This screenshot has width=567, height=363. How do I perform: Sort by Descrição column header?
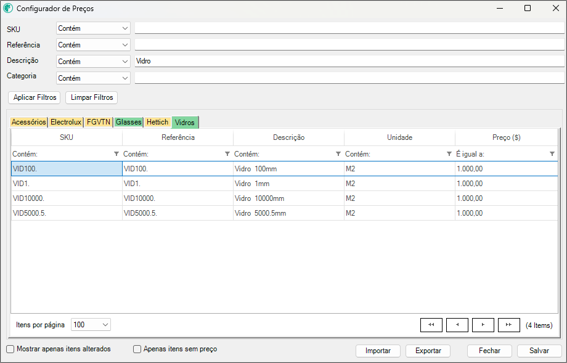(x=289, y=137)
